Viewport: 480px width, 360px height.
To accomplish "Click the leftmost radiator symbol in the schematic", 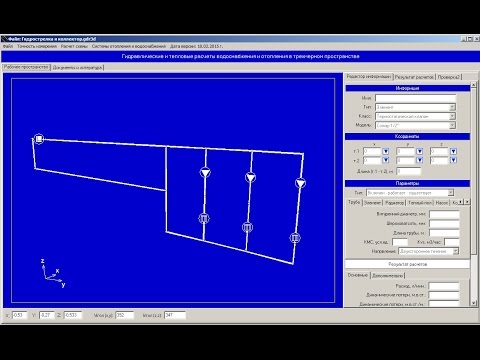I will point(204,219).
